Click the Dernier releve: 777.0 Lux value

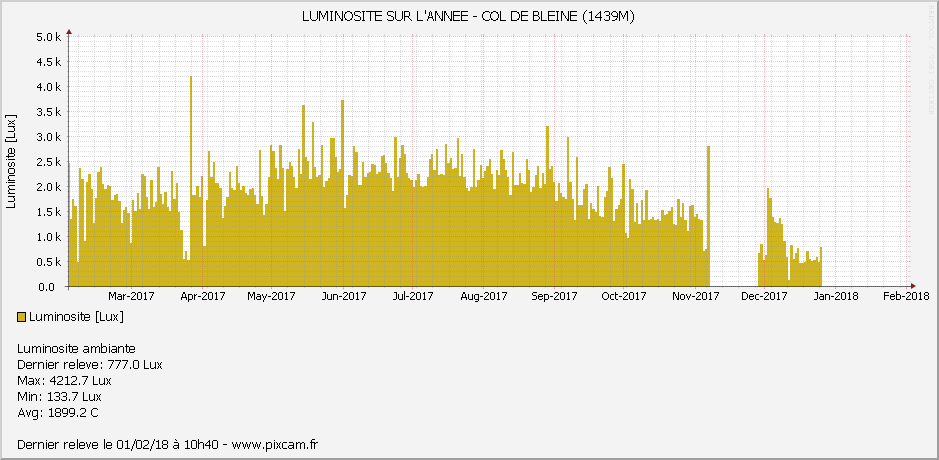(89, 365)
